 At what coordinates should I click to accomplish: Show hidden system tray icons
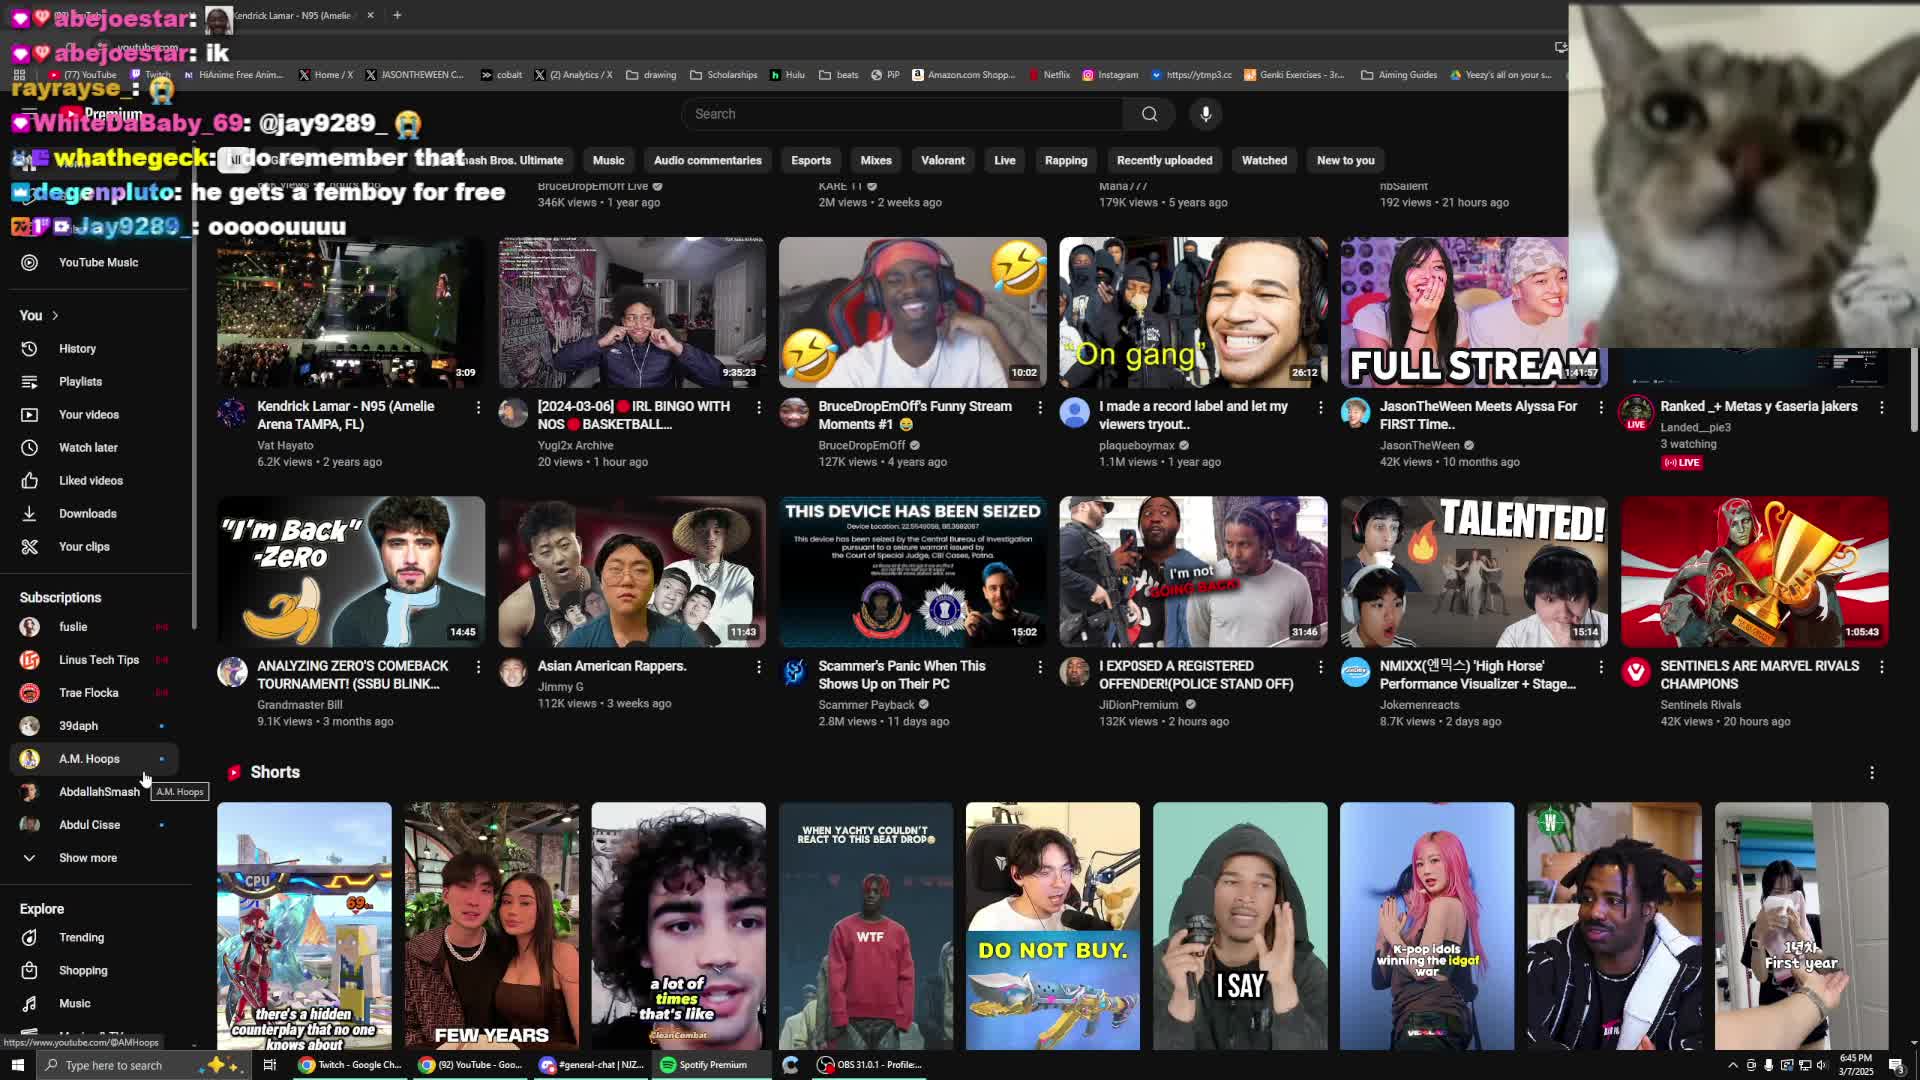click(1733, 1065)
